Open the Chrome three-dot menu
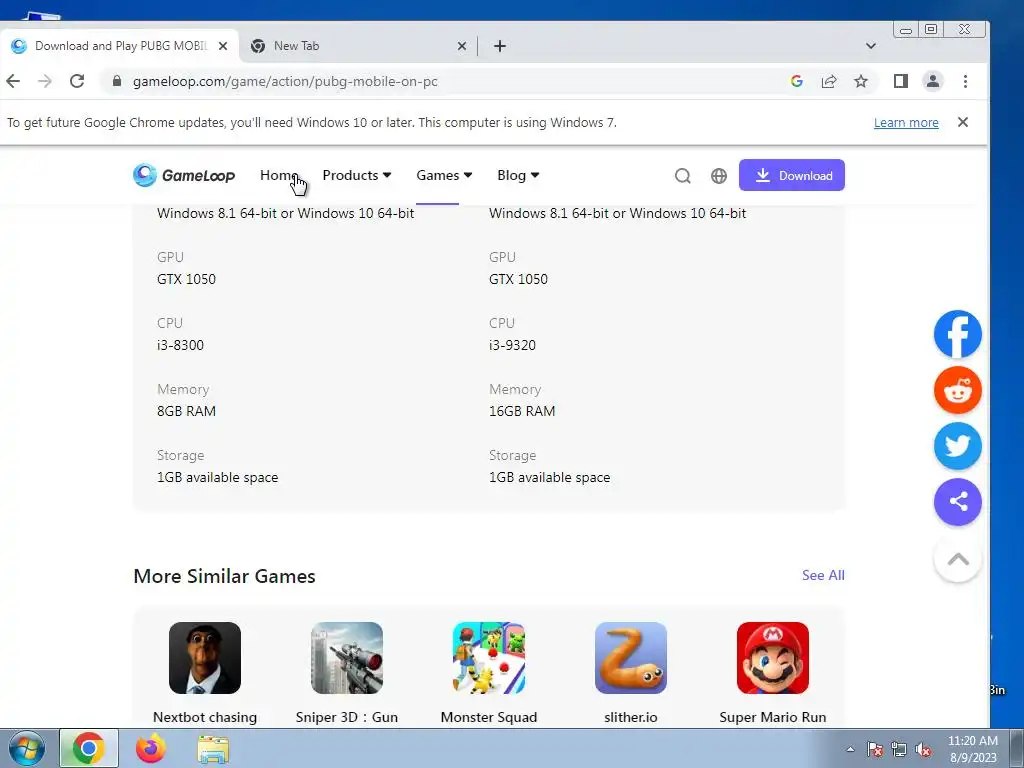 [x=965, y=81]
